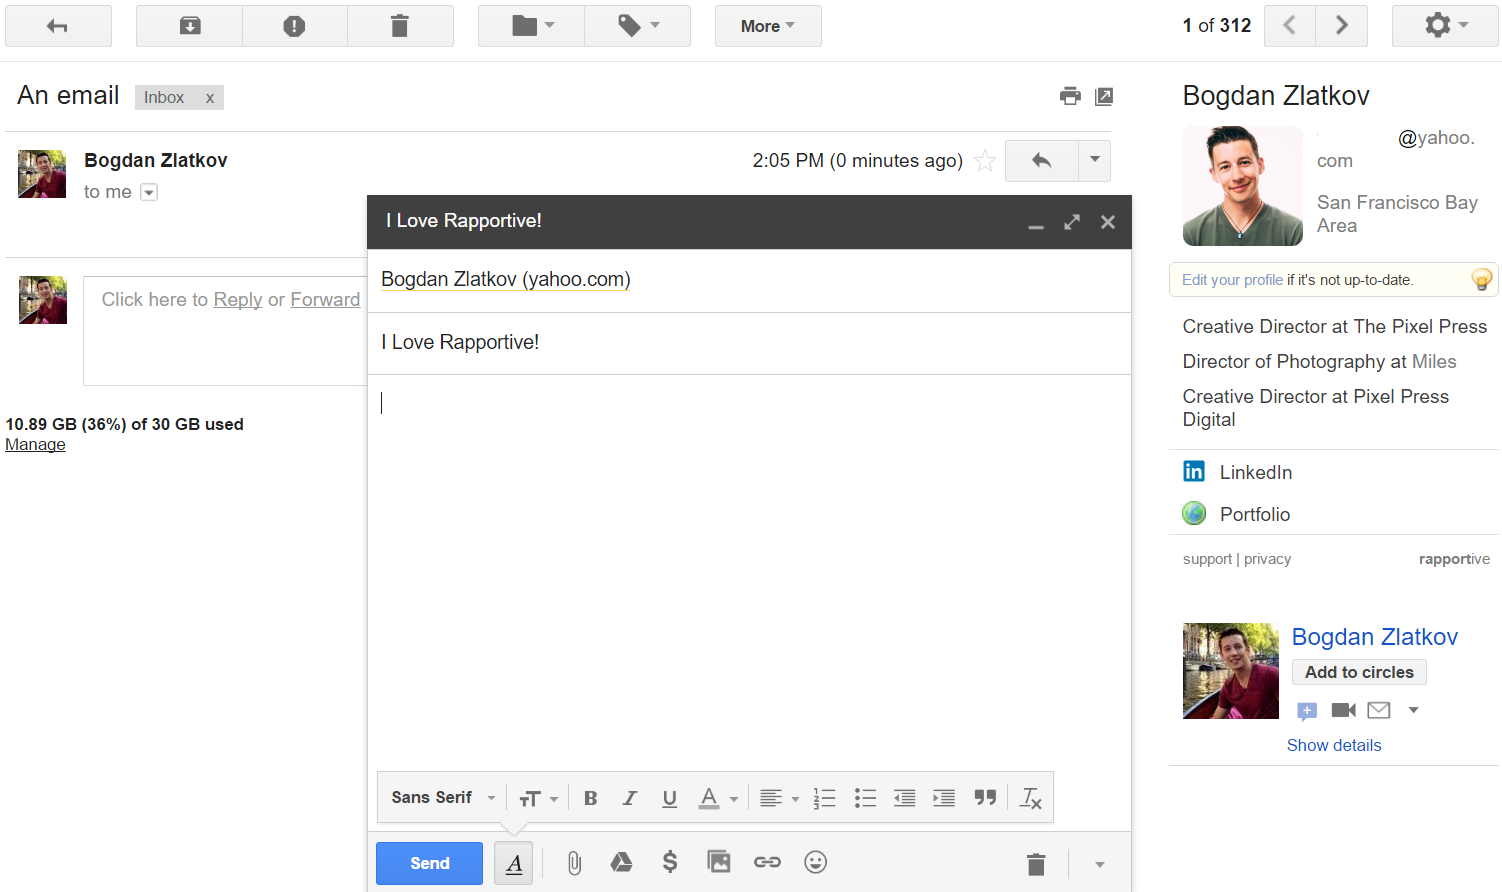Discard the draft with compose trash icon
Image resolution: width=1502 pixels, height=892 pixels.
(1036, 864)
